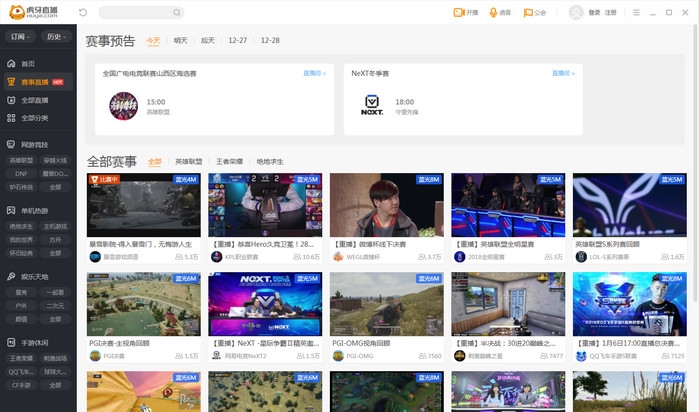
Task: Click the 赛事直播 trophy icon
Action: click(11, 82)
